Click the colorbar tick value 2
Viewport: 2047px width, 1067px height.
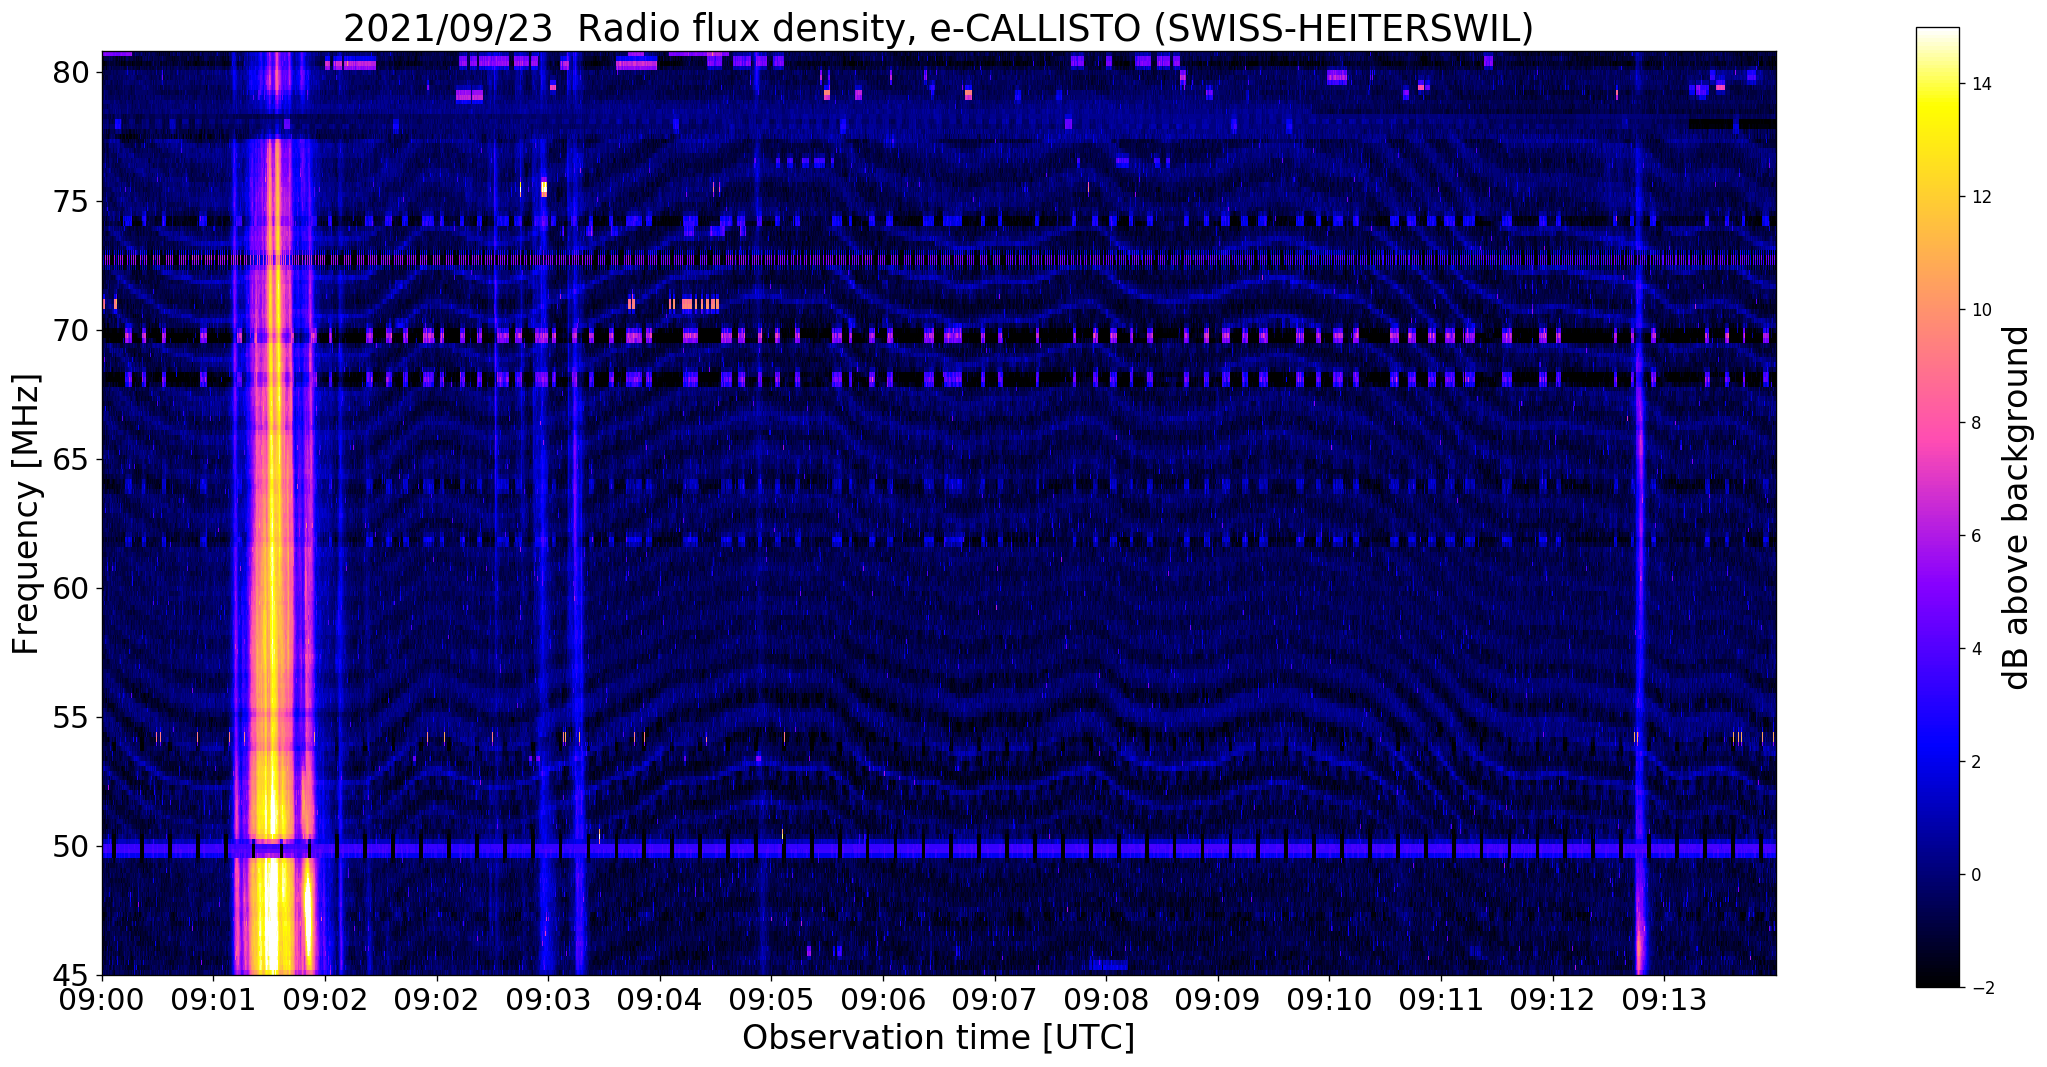(1975, 762)
